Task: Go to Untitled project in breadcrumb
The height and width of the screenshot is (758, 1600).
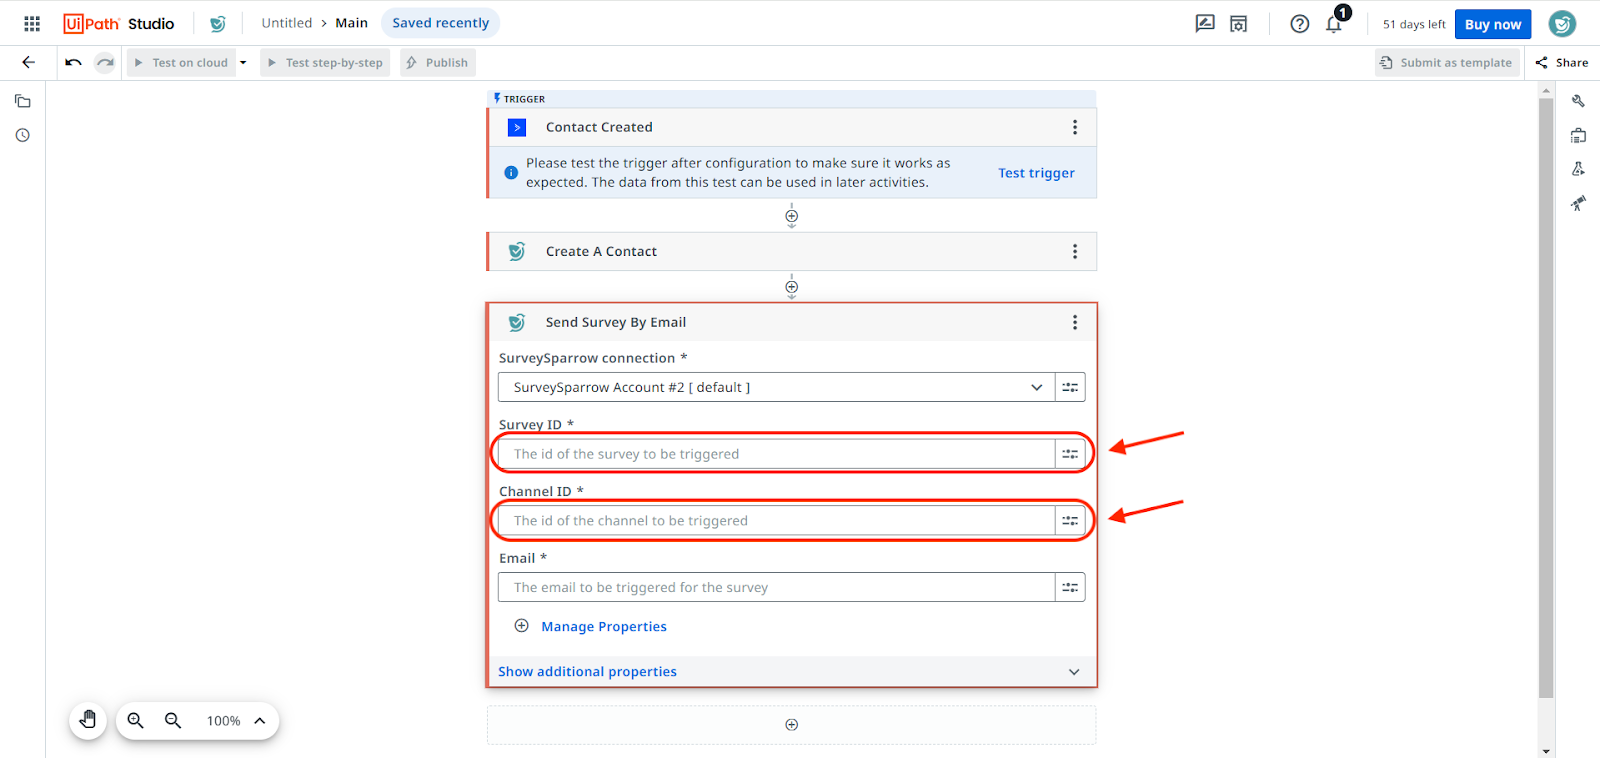Action: (x=286, y=23)
